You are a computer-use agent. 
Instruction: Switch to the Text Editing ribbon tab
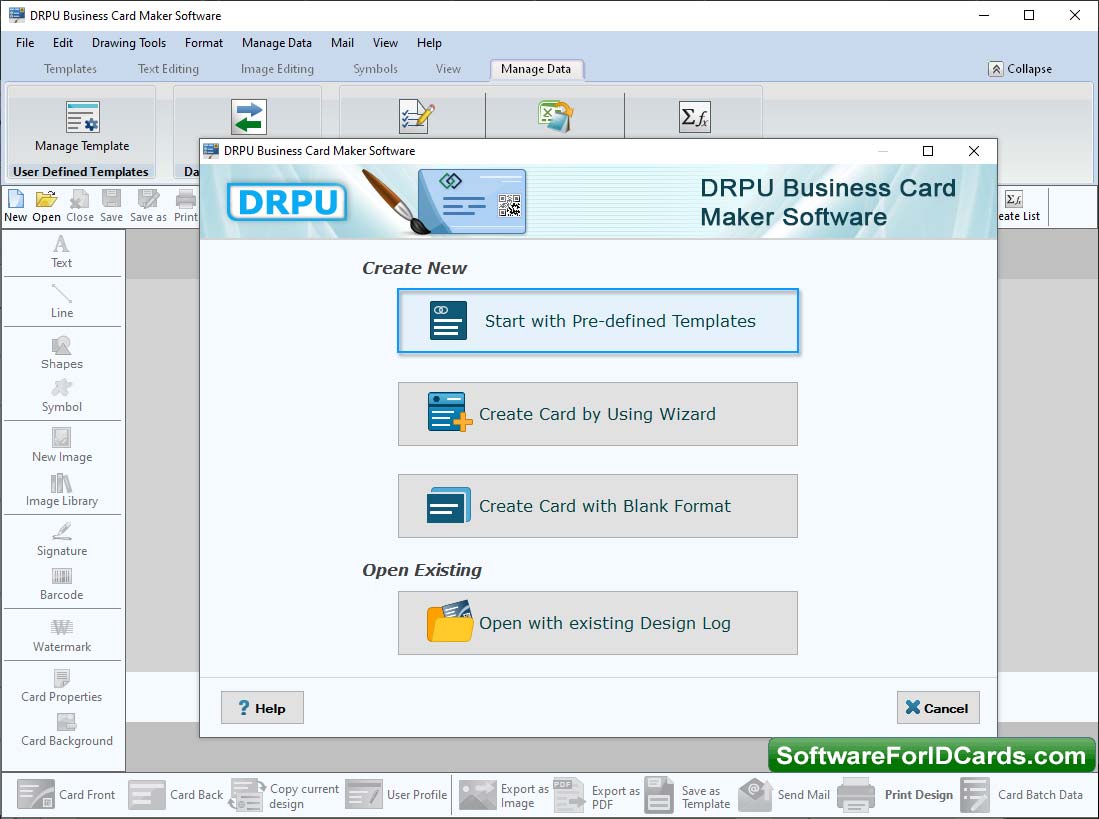point(168,69)
